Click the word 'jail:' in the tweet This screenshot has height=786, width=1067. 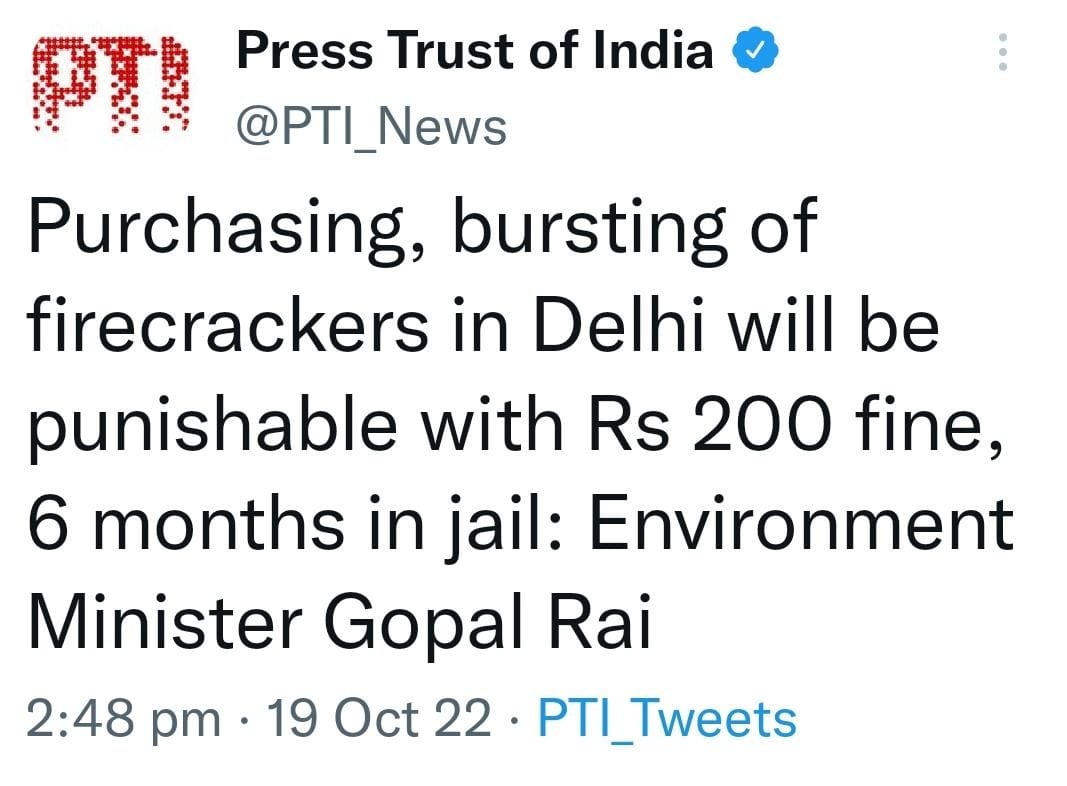tap(509, 525)
